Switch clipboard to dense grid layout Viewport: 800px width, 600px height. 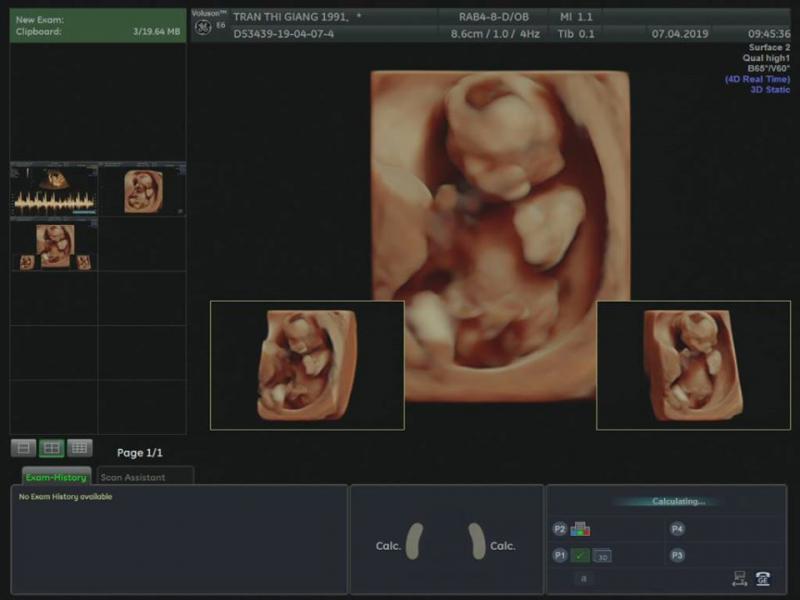79,448
